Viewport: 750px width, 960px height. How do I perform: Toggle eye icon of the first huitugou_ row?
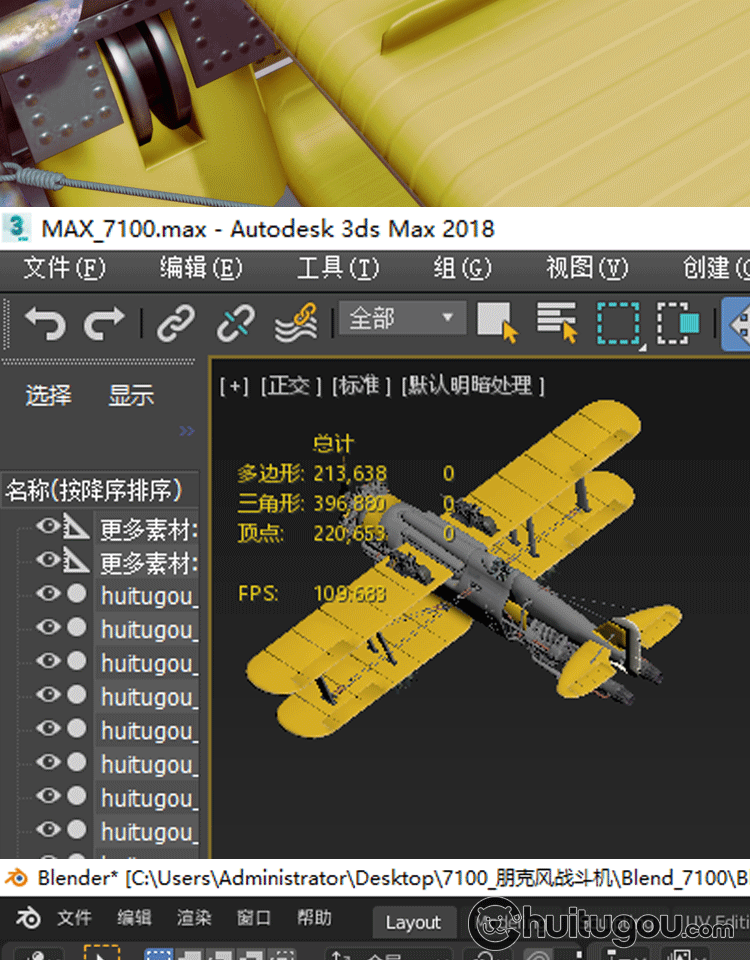pos(48,594)
